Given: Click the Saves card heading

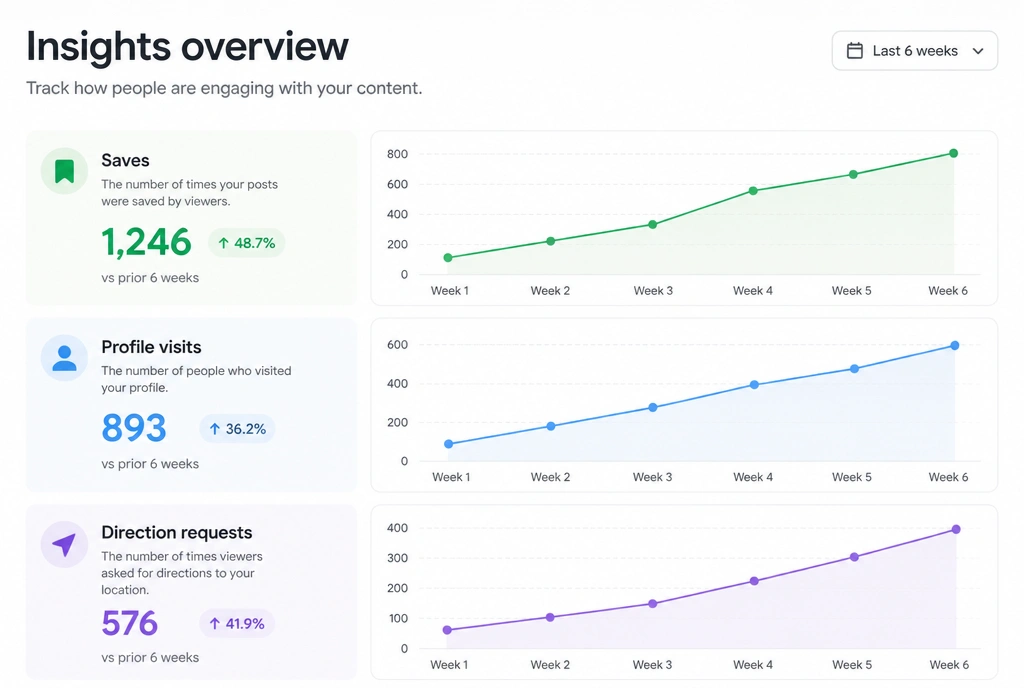Looking at the screenshot, I should pos(125,160).
